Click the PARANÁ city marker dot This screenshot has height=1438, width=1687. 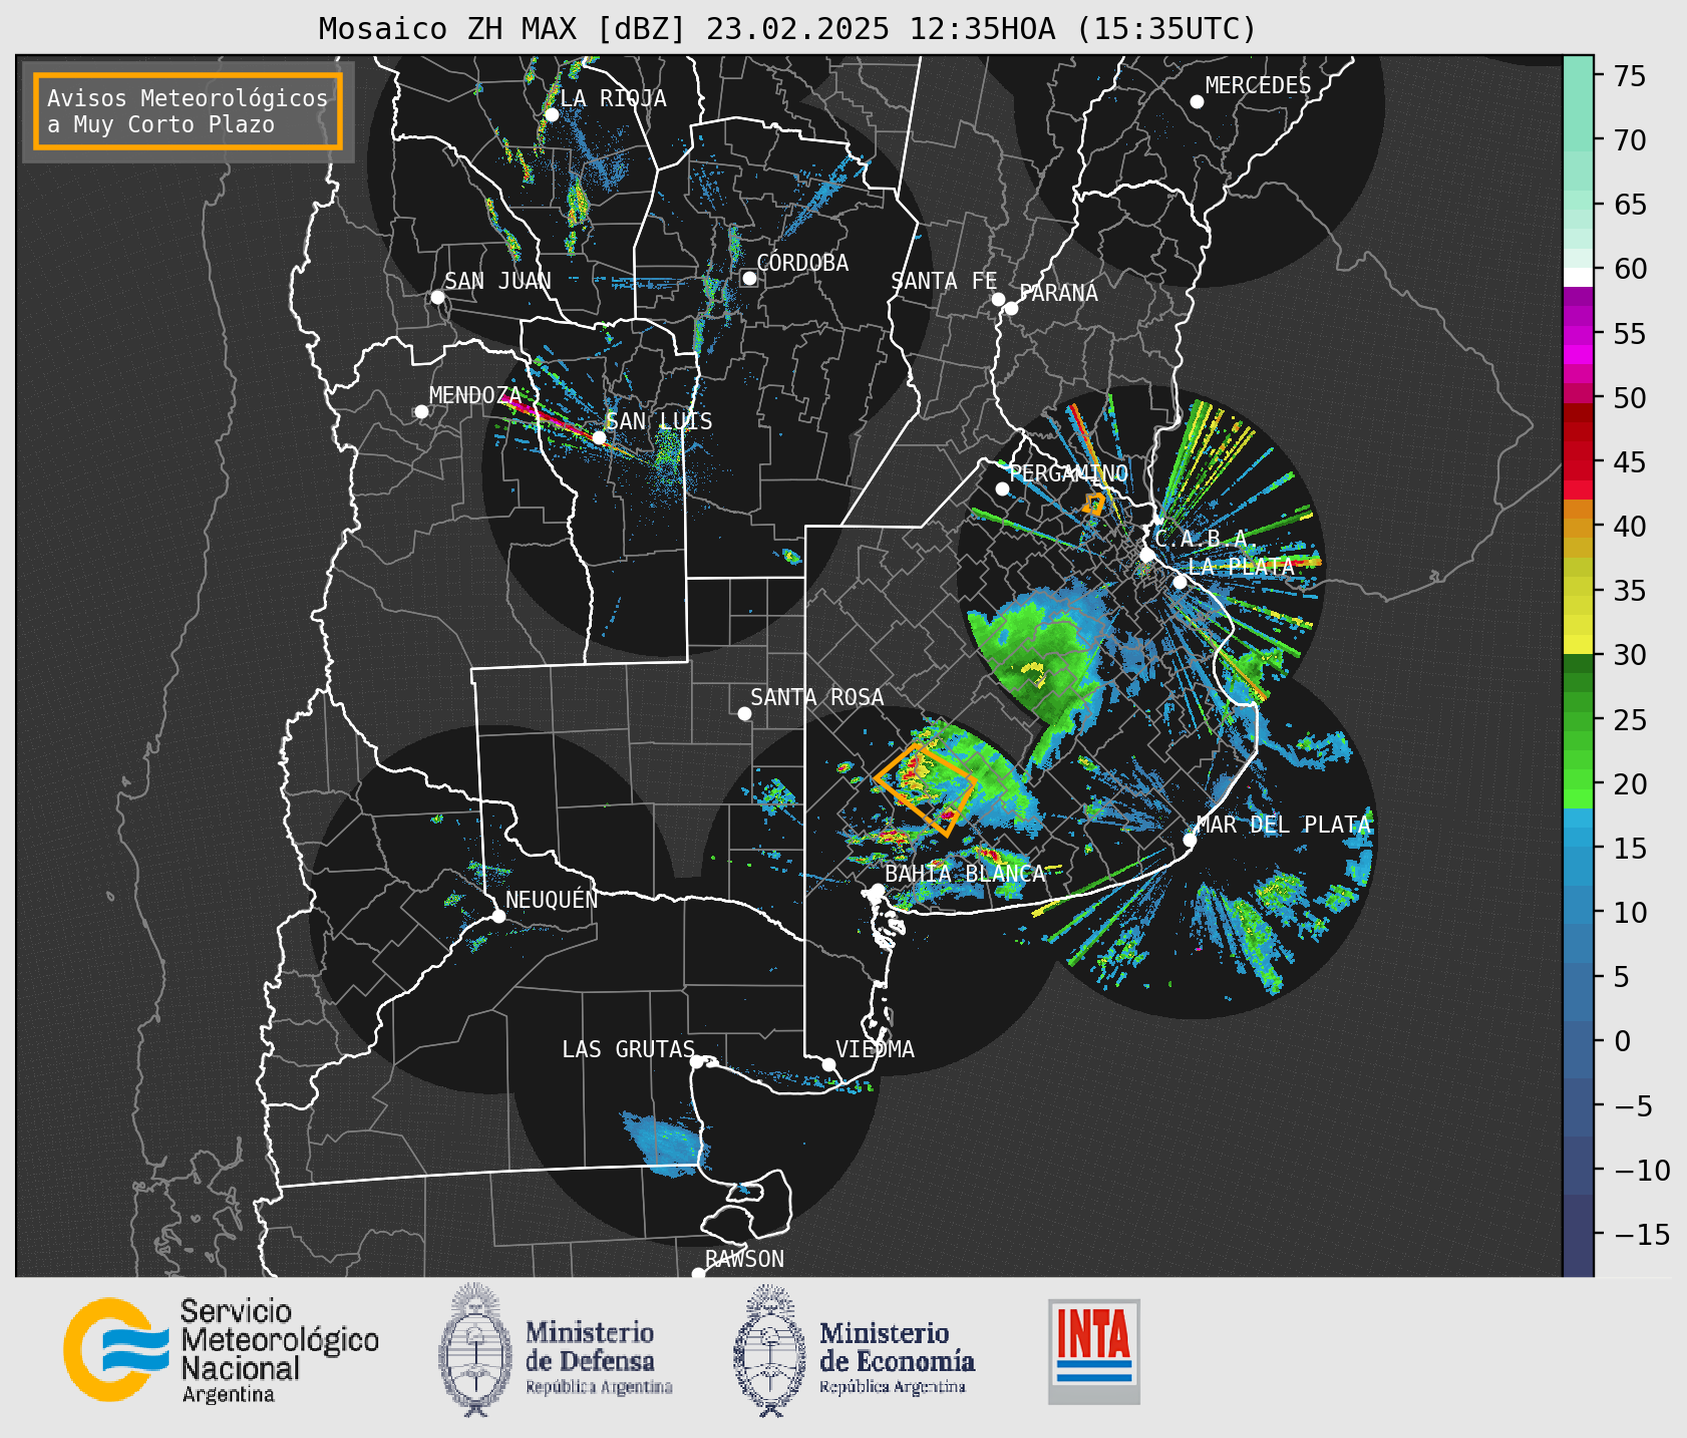click(1011, 308)
